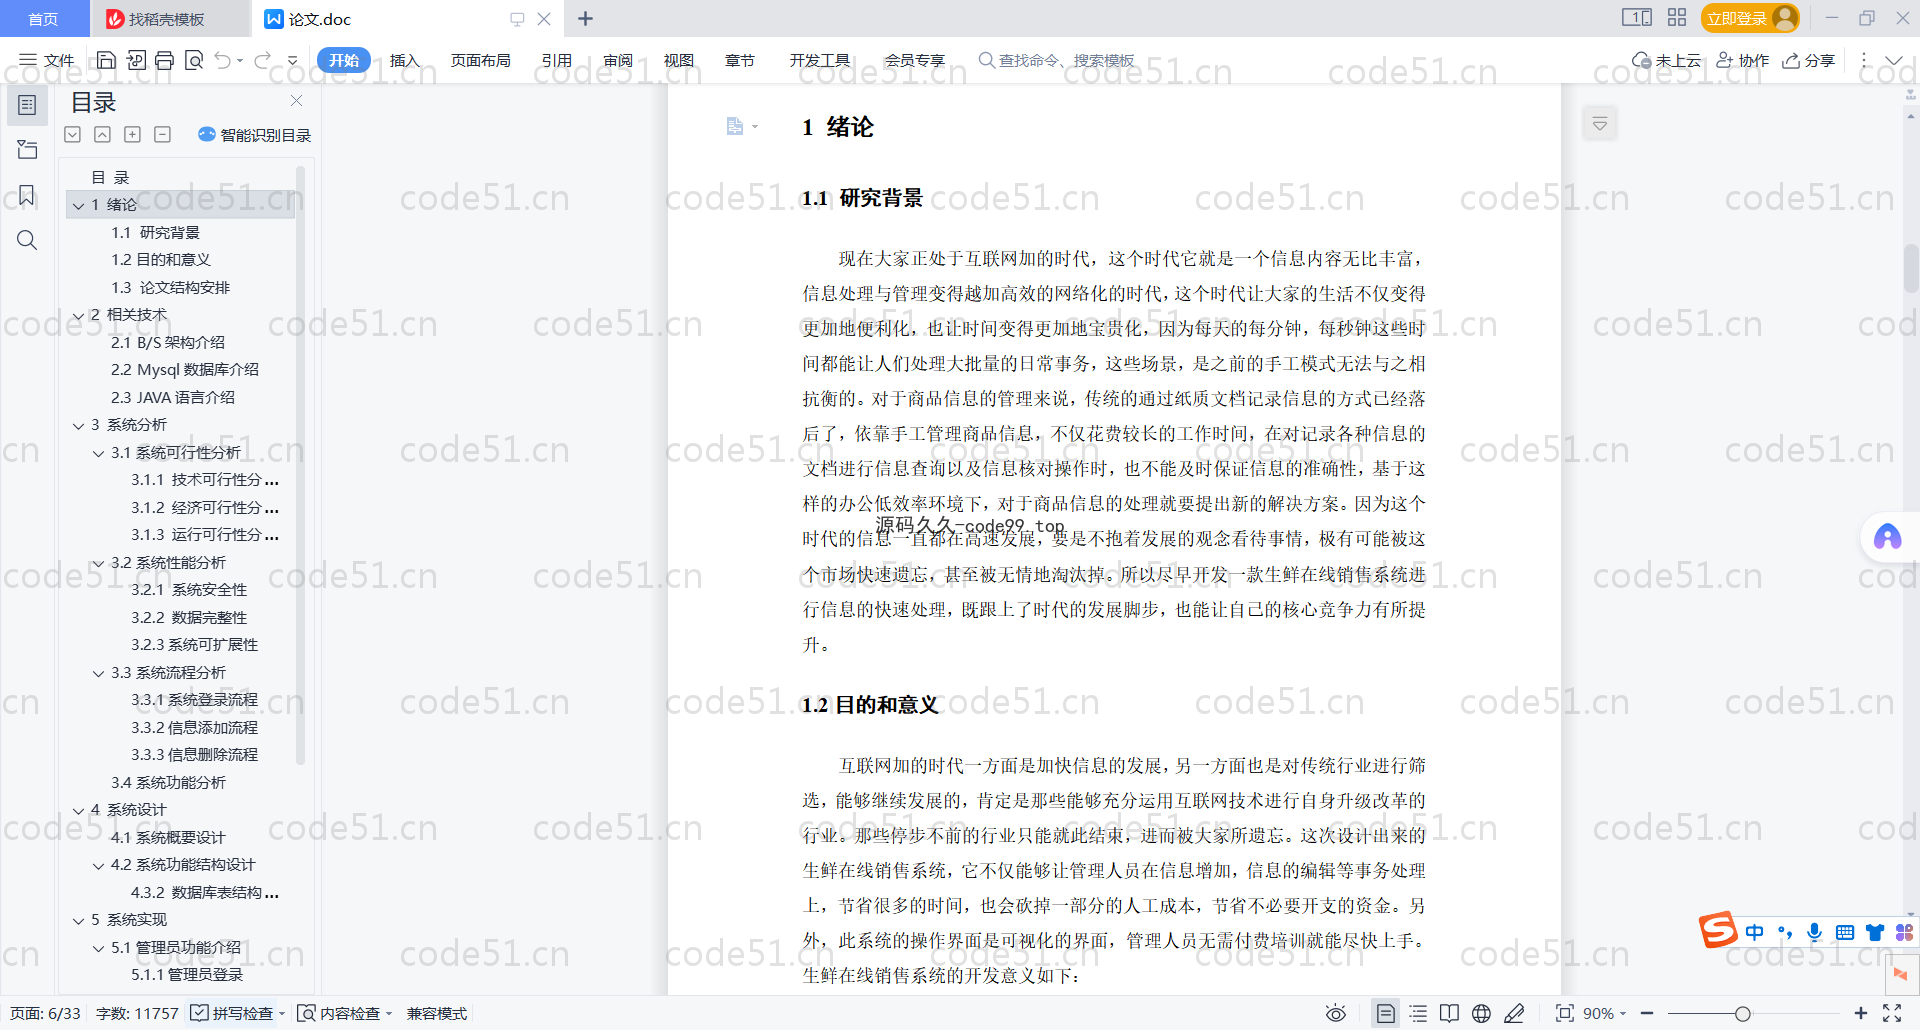Viewport: 1920px width, 1030px height.
Task: Open the 文件 menu
Action: pos(47,60)
